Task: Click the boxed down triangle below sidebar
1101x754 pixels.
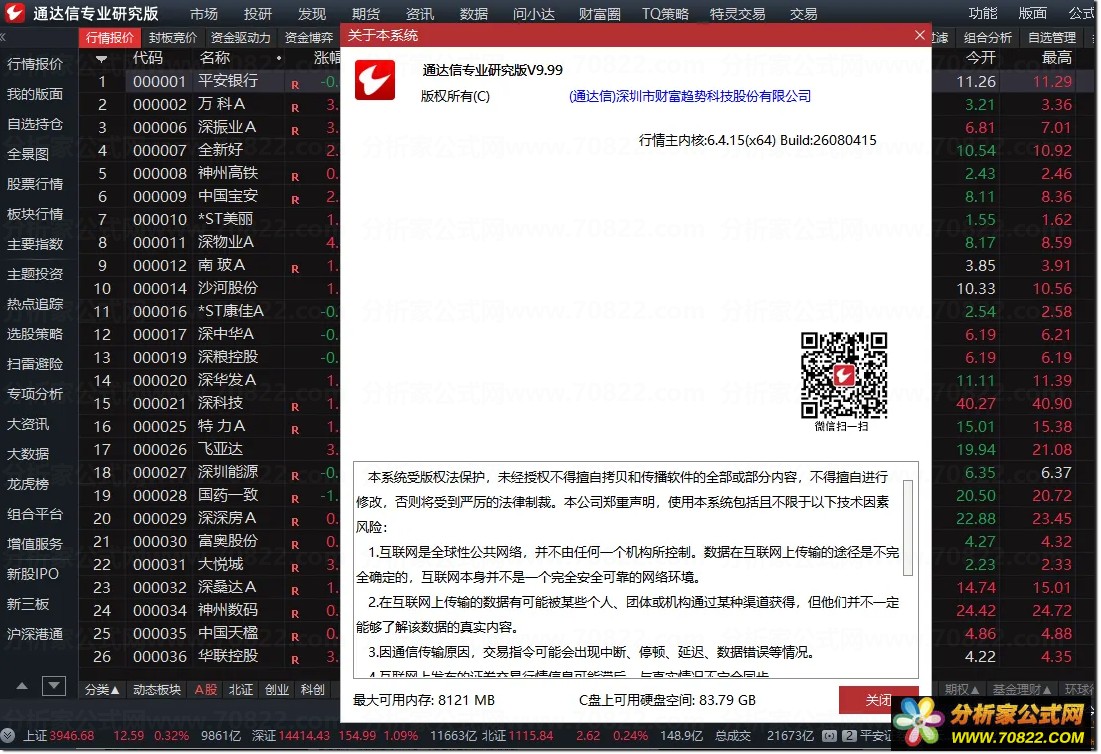Action: (54, 686)
